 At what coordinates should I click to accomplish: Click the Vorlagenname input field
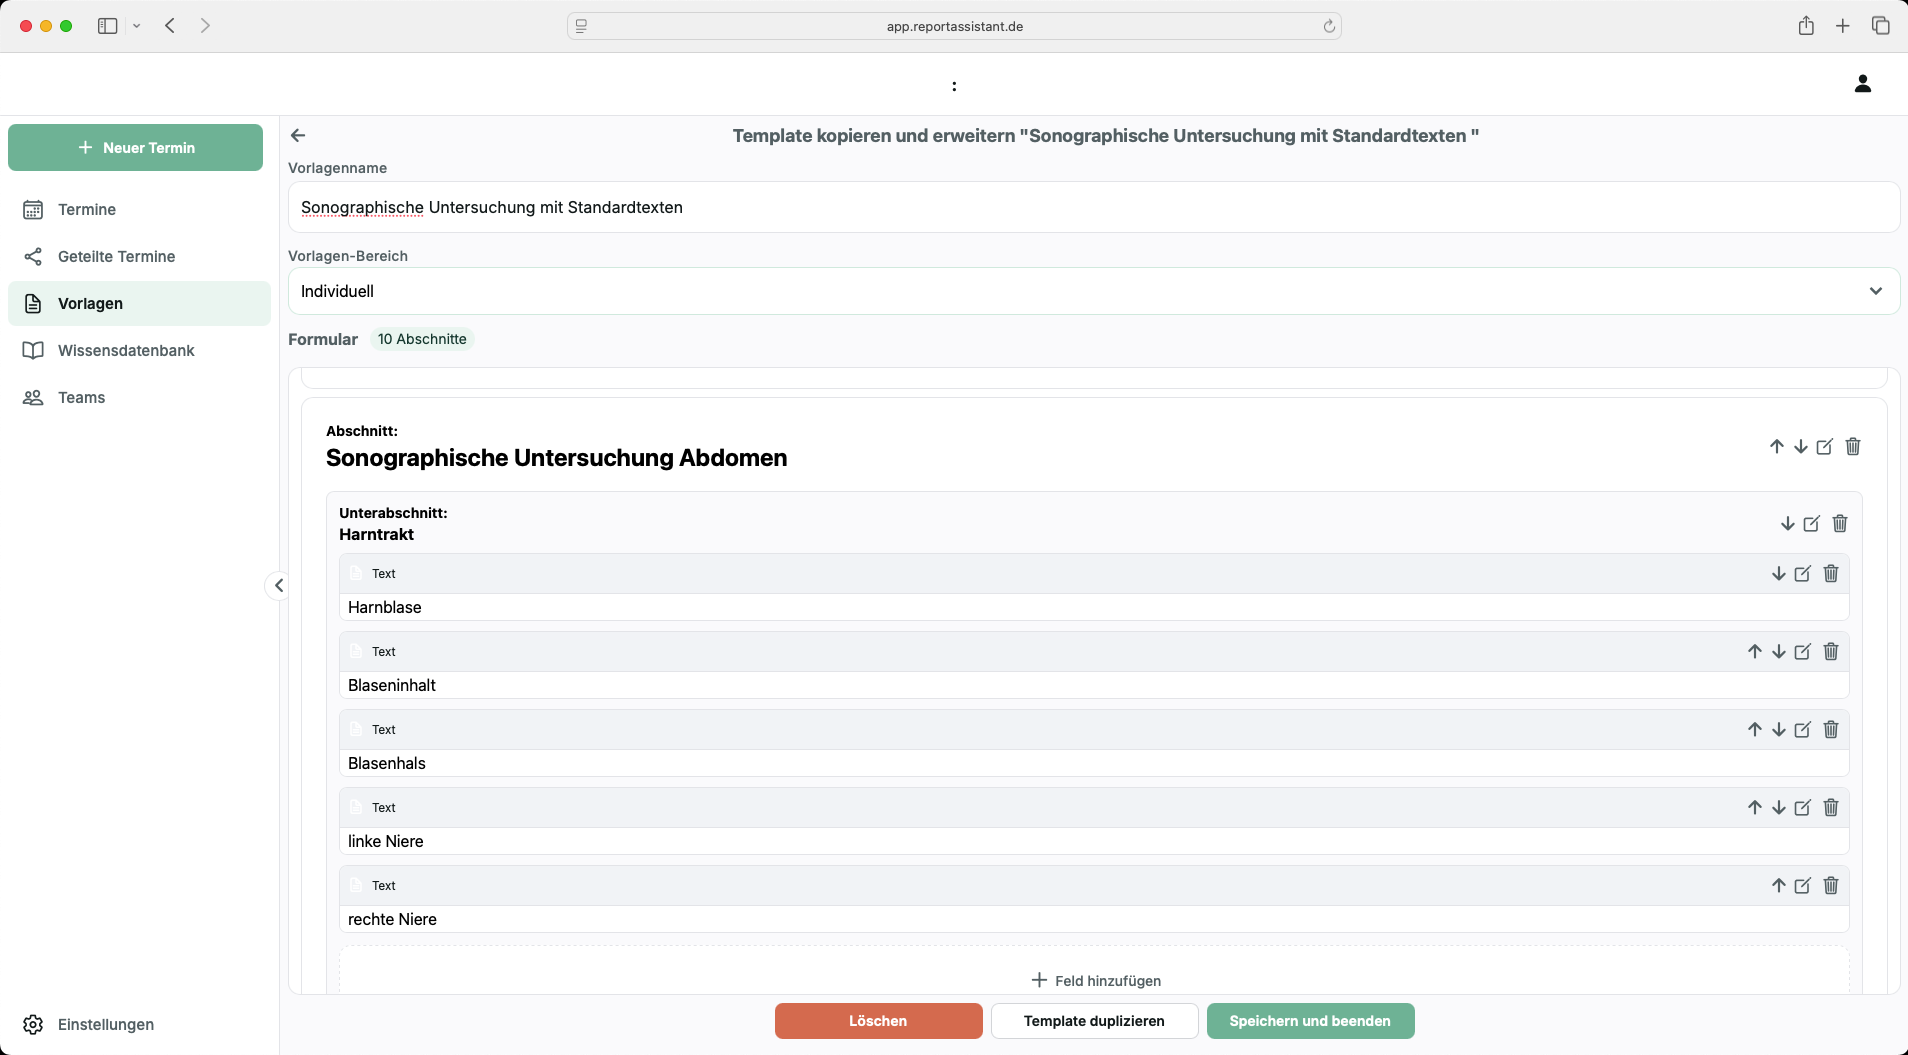tap(1094, 207)
